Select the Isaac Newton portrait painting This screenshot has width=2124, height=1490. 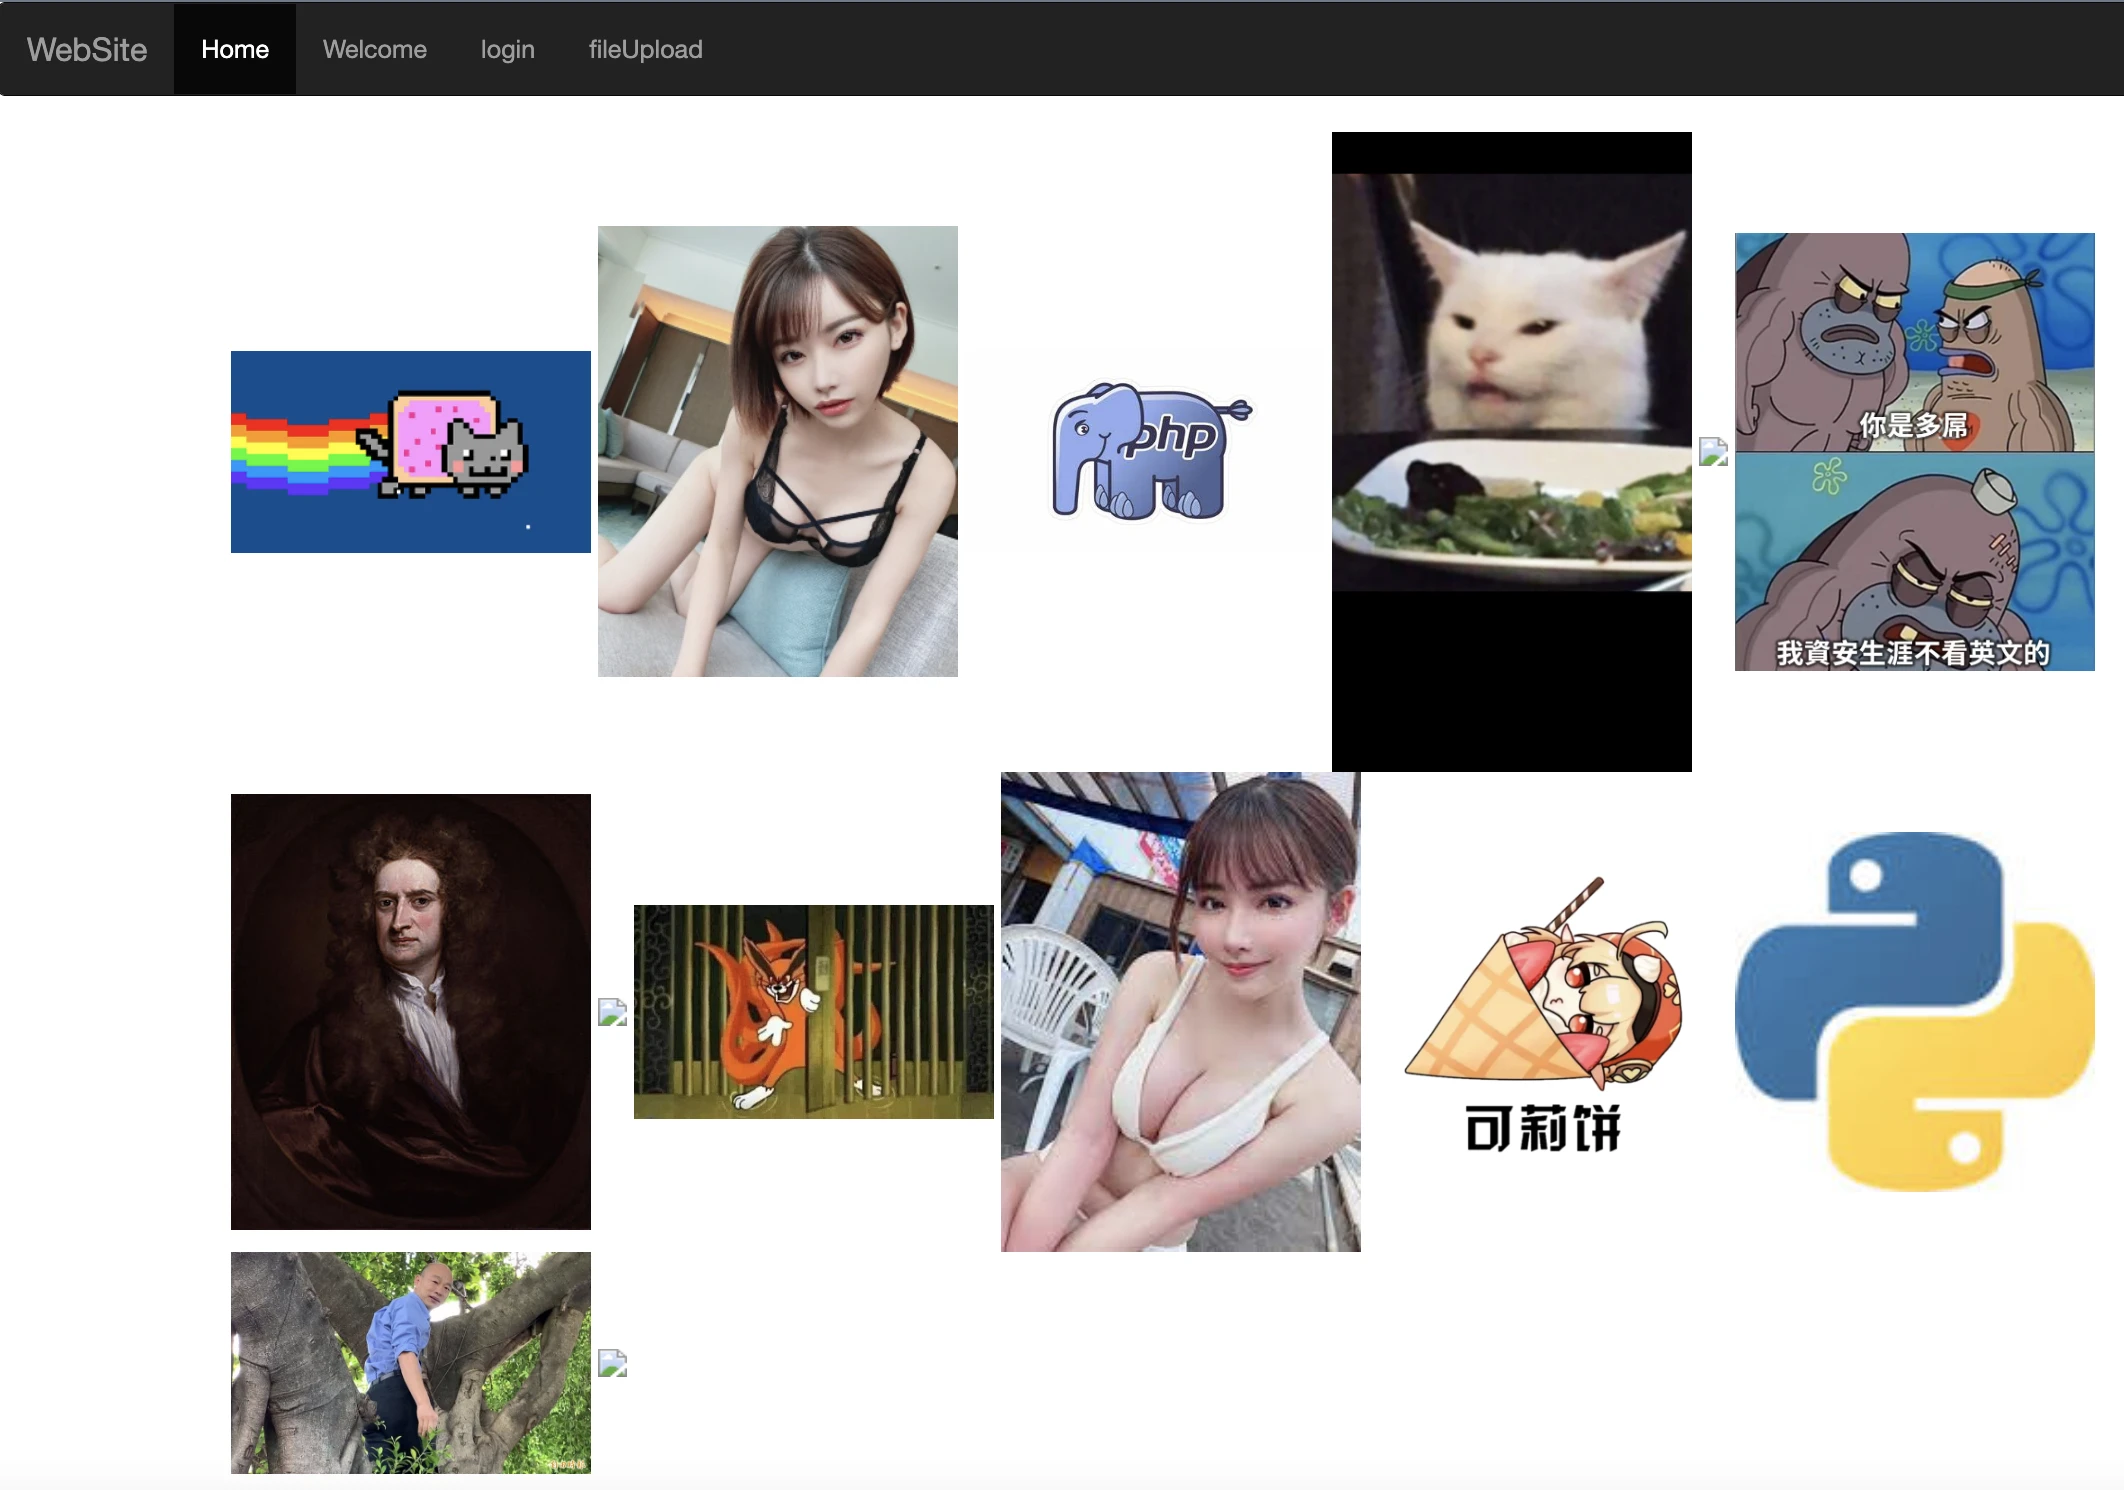coord(410,1011)
